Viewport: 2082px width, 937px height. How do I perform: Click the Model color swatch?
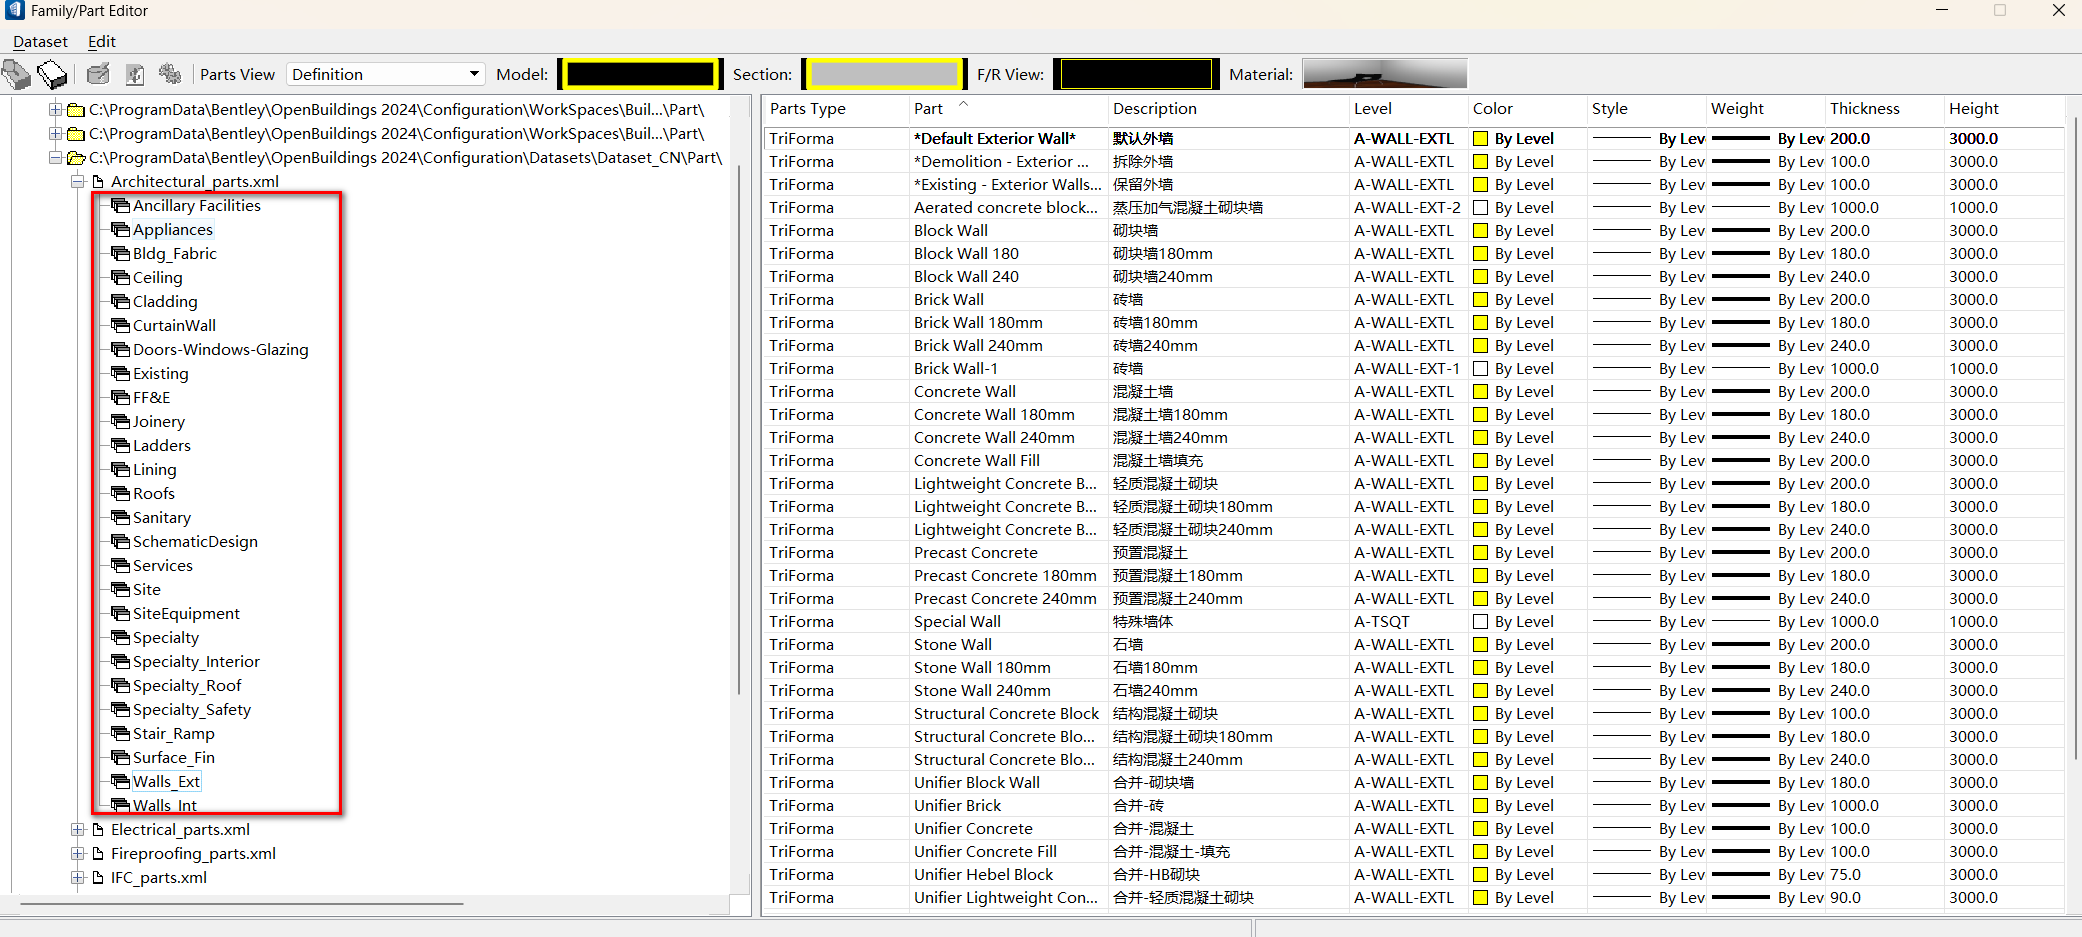pyautogui.click(x=640, y=74)
